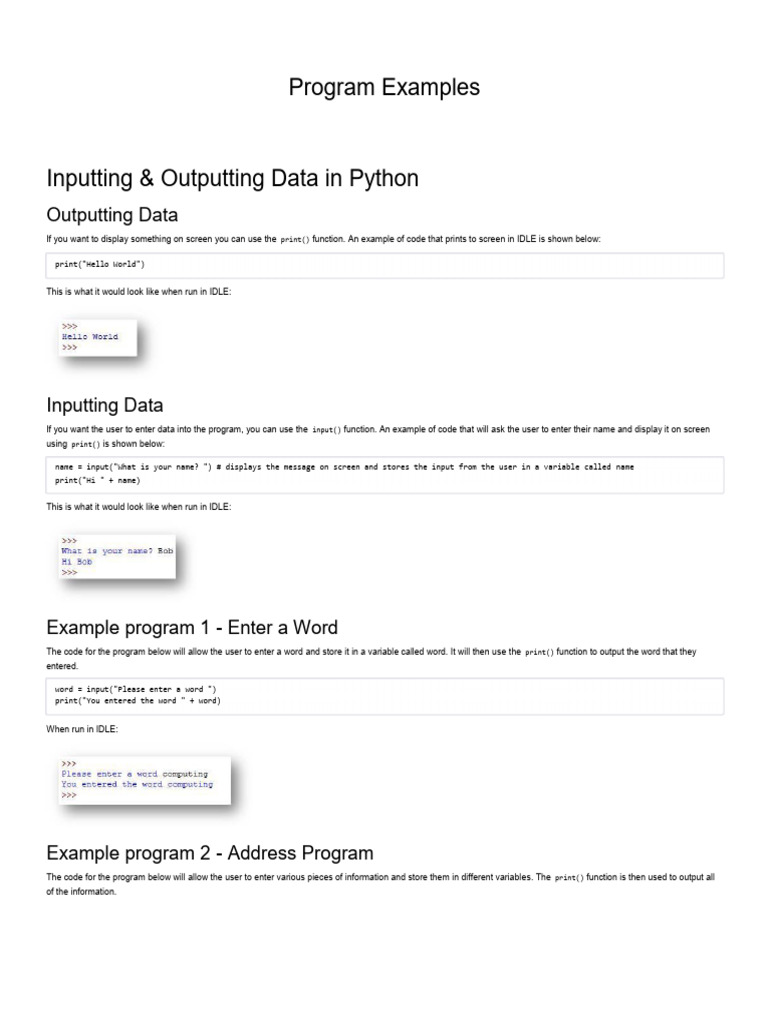Click the 'Hi Bob' line in IDLE output
768x1024 pixels.
tap(76, 562)
